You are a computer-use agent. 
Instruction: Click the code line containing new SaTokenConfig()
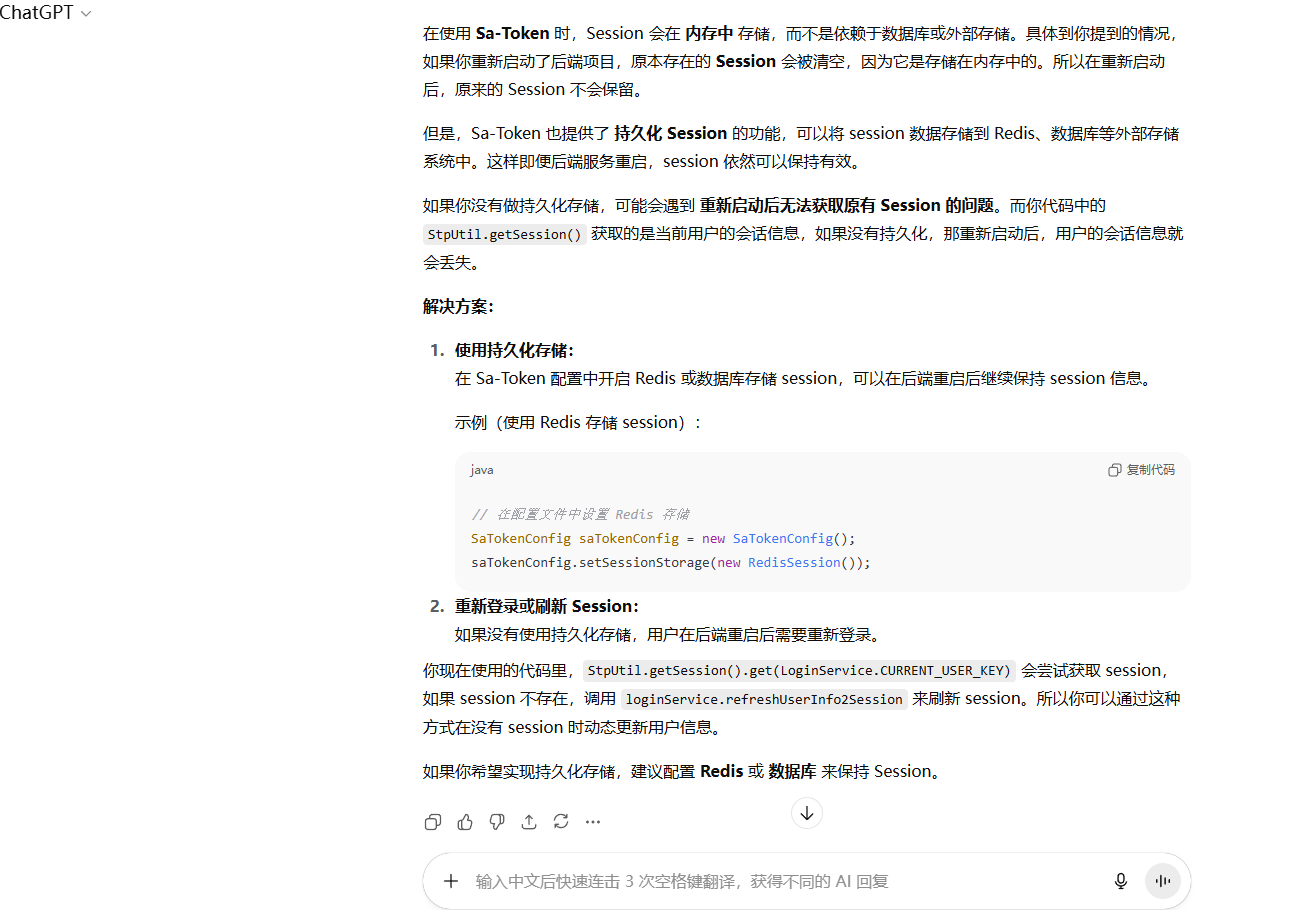[x=664, y=538]
